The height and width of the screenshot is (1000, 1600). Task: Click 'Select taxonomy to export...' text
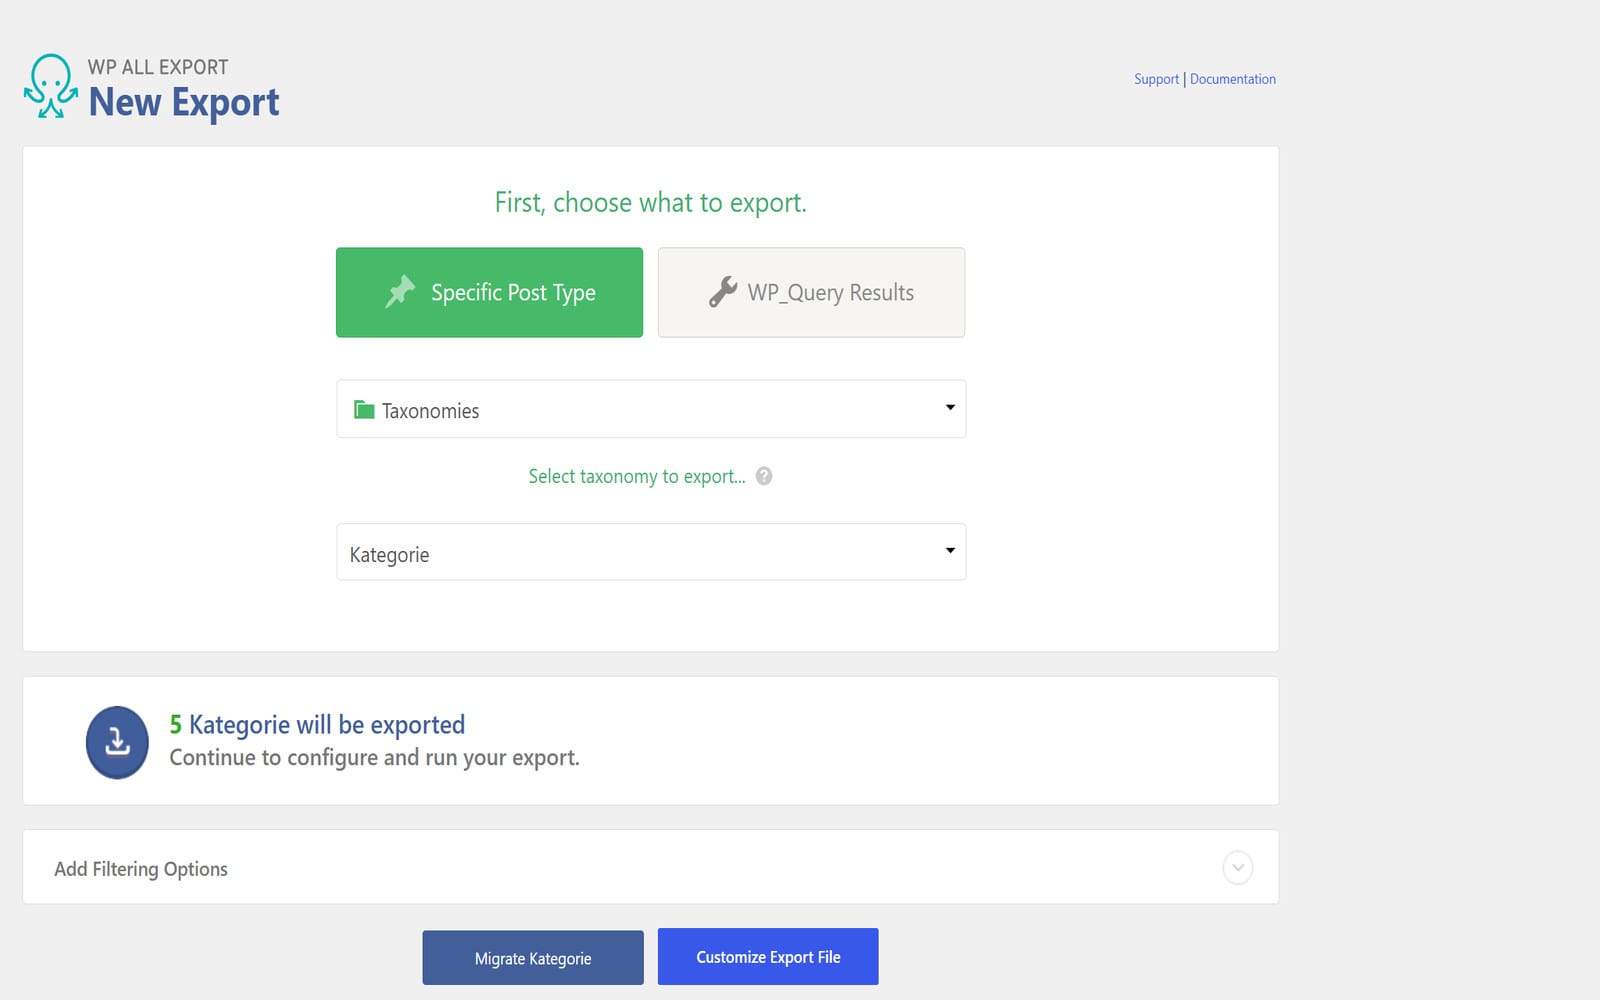click(x=637, y=476)
